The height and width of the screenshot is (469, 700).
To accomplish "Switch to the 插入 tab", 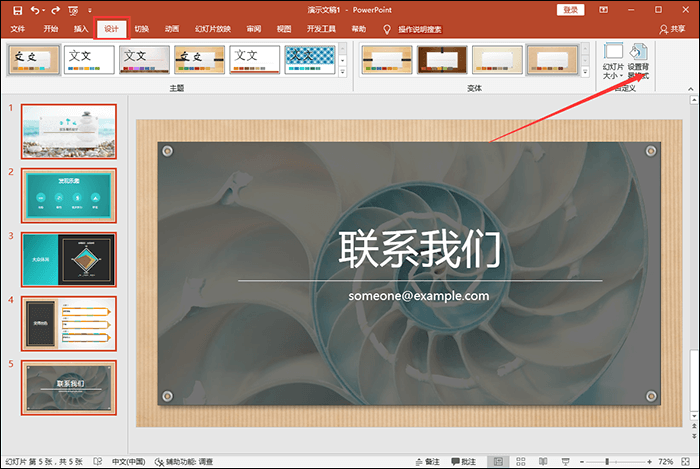I will [81, 29].
